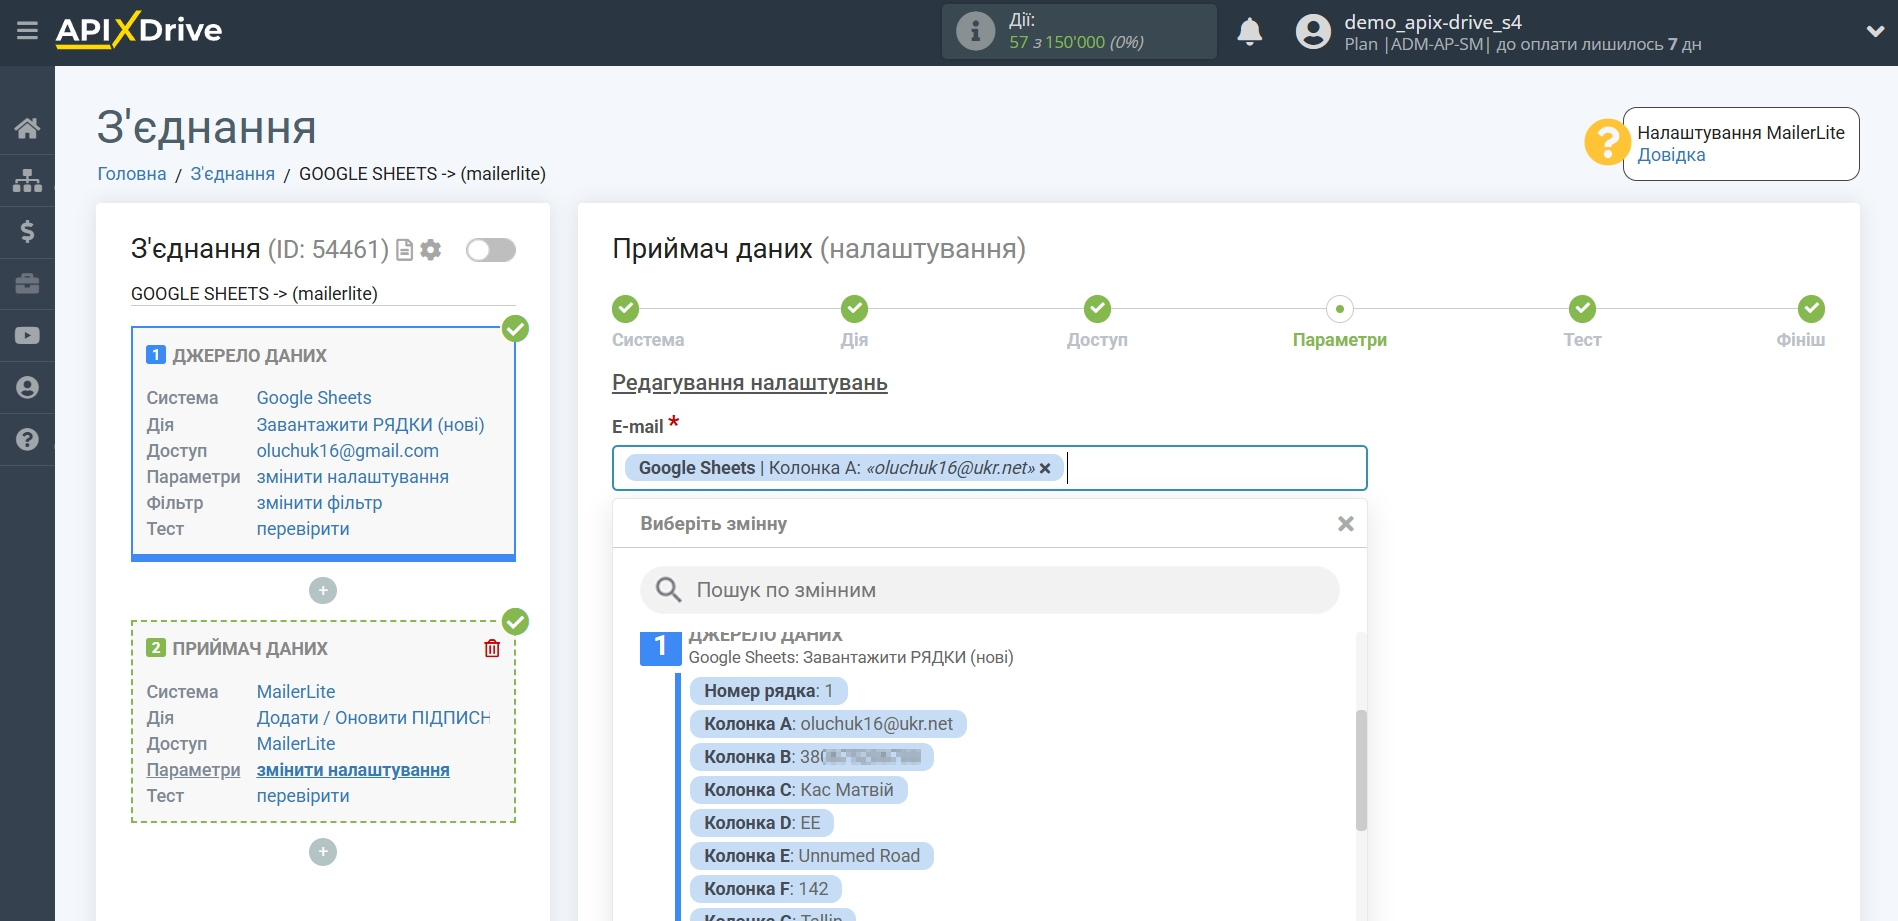Select variable Колонка C: Кас Матвій
The image size is (1898, 921).
[798, 790]
